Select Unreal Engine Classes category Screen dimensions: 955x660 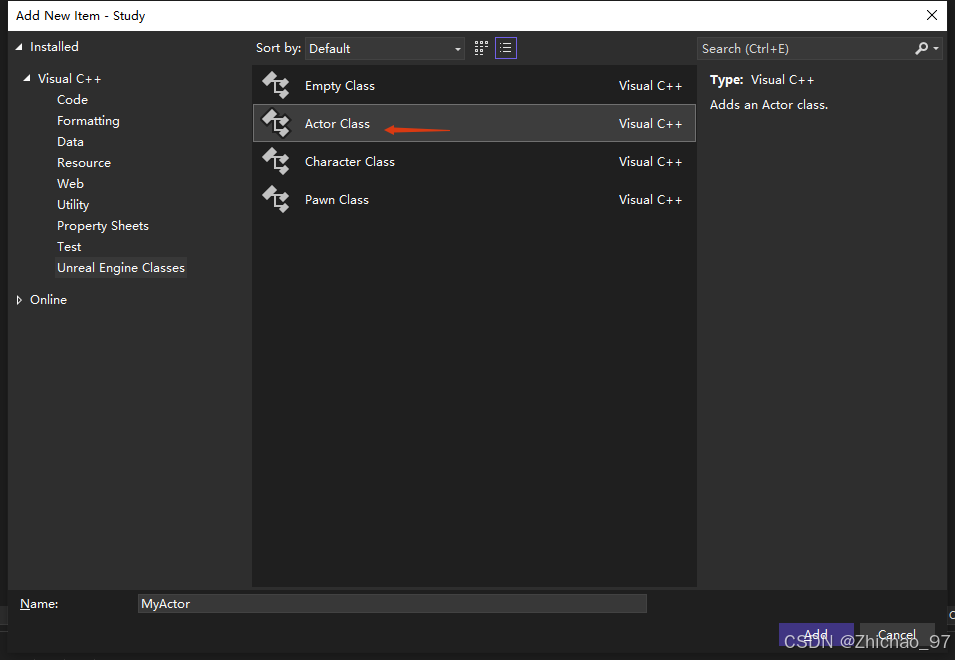coord(121,268)
